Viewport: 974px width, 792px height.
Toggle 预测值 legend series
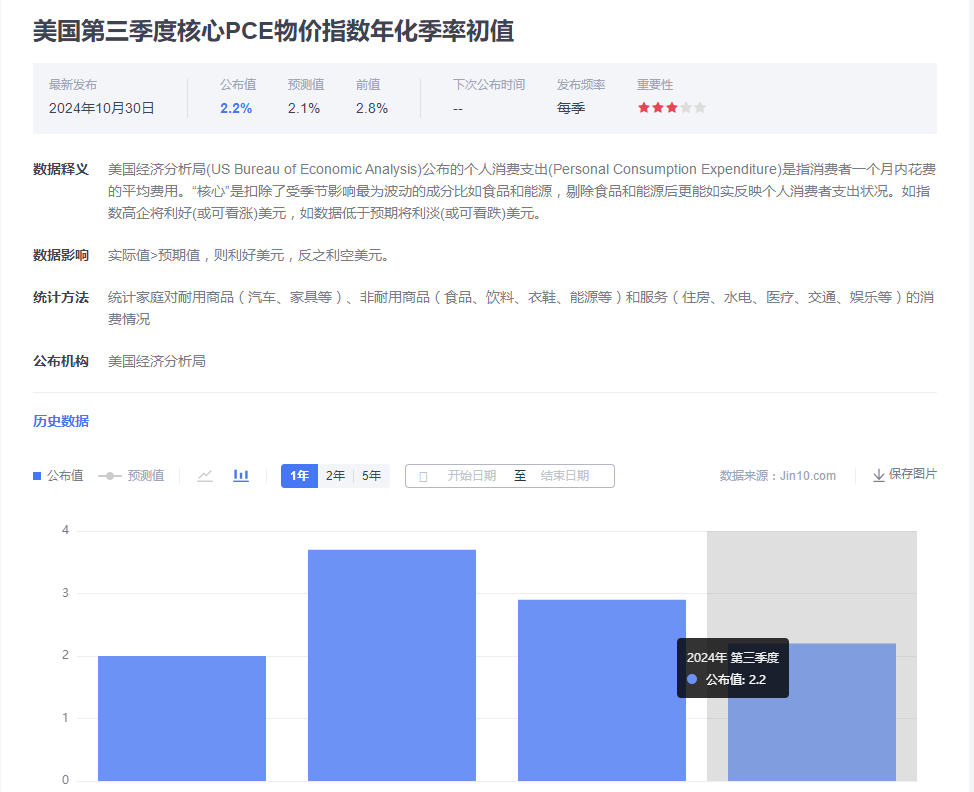pos(131,476)
